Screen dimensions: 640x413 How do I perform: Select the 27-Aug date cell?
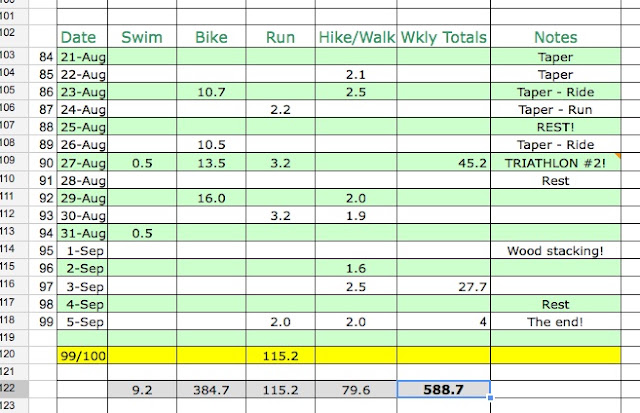click(82, 163)
